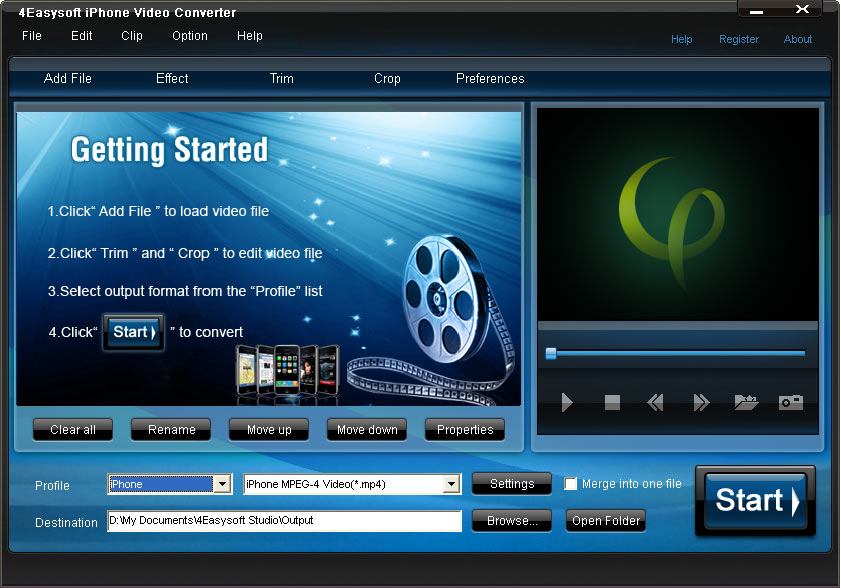841x588 pixels.
Task: Click the Move up button
Action: point(269,430)
